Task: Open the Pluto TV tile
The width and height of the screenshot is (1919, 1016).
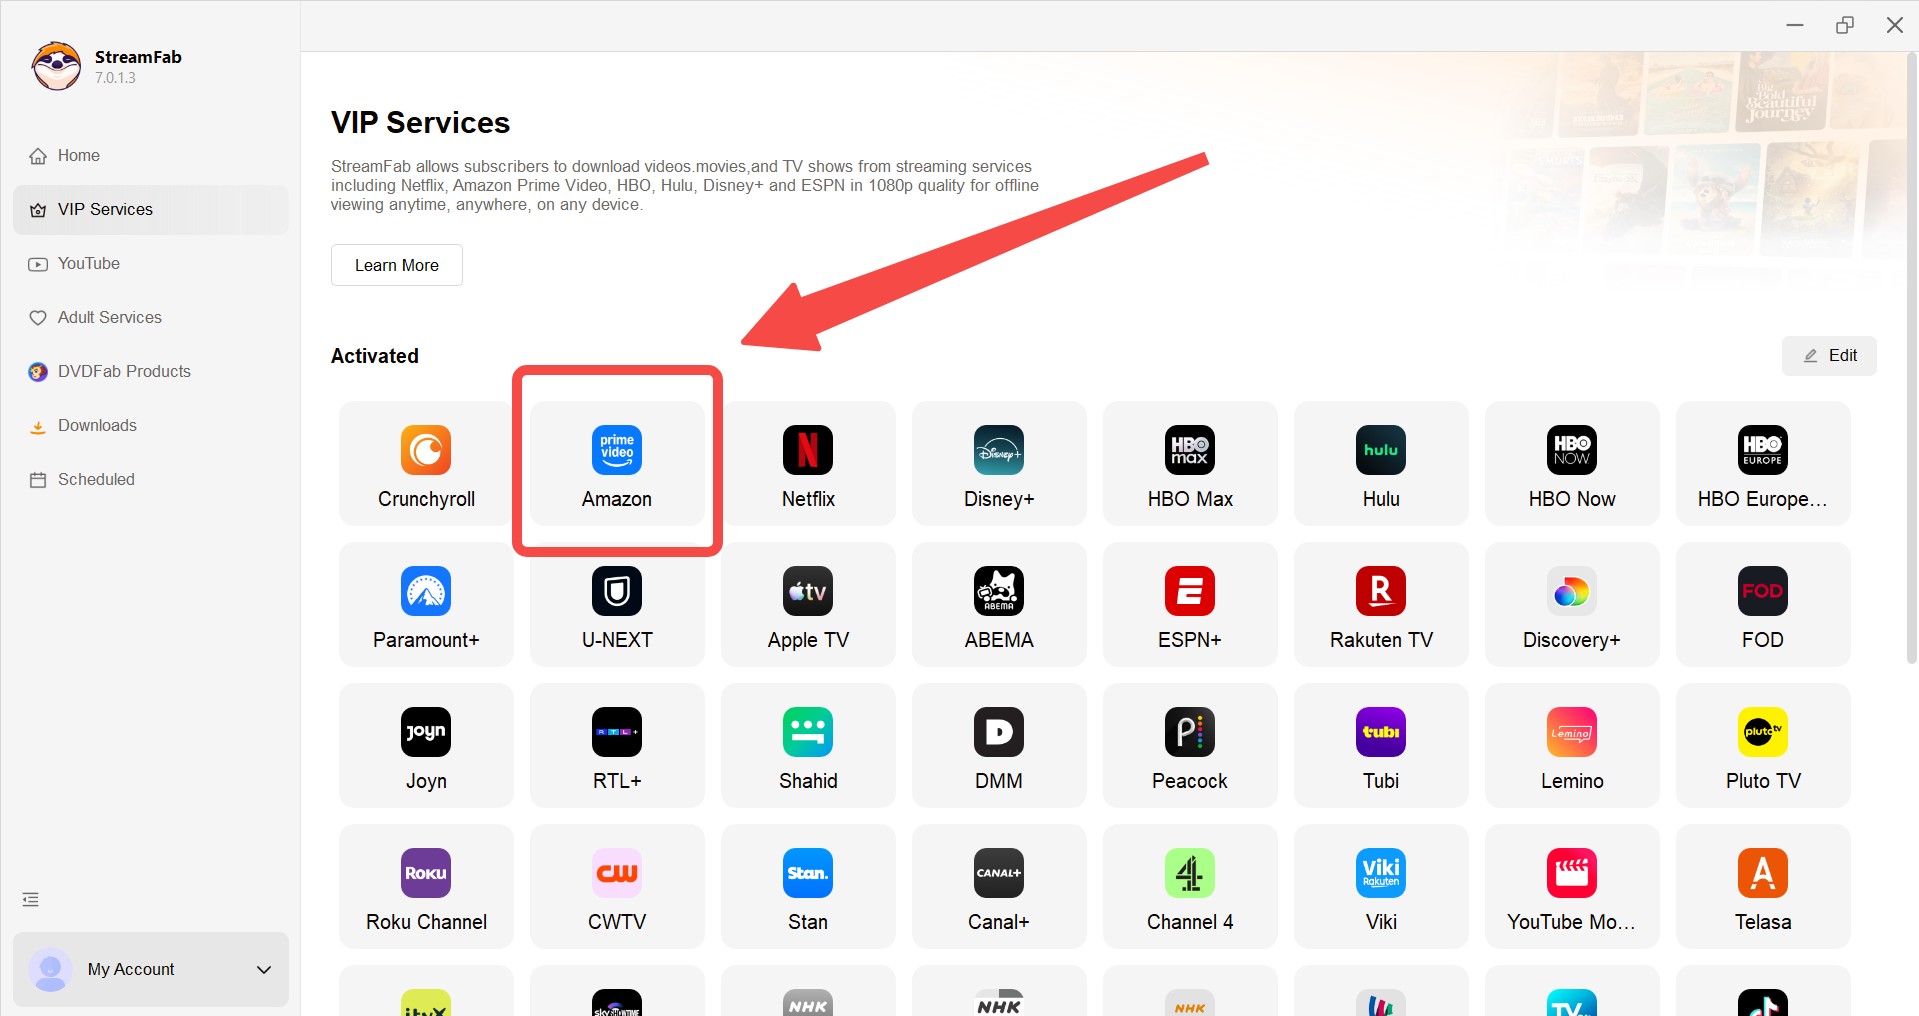Action: pos(1762,745)
